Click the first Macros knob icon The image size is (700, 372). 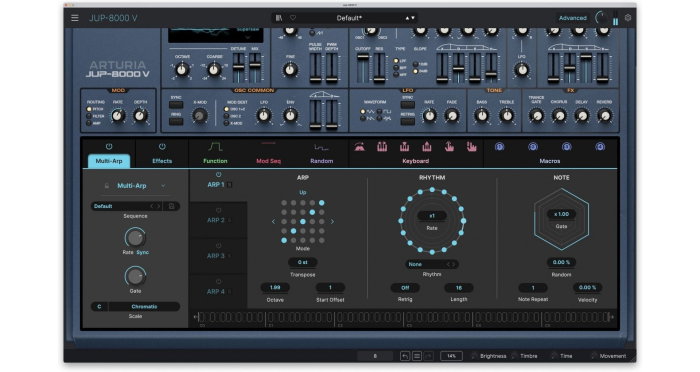(x=500, y=146)
